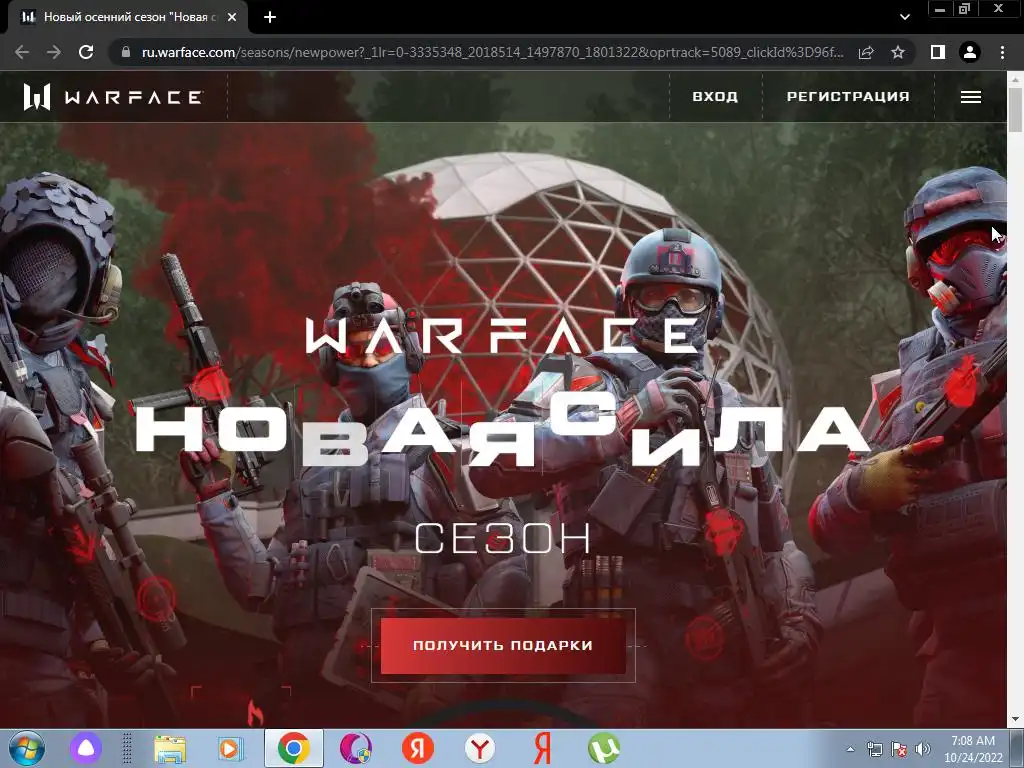Screen dimensions: 1024x768
Task: Click the СЕЗОН hero text
Action: tap(503, 537)
